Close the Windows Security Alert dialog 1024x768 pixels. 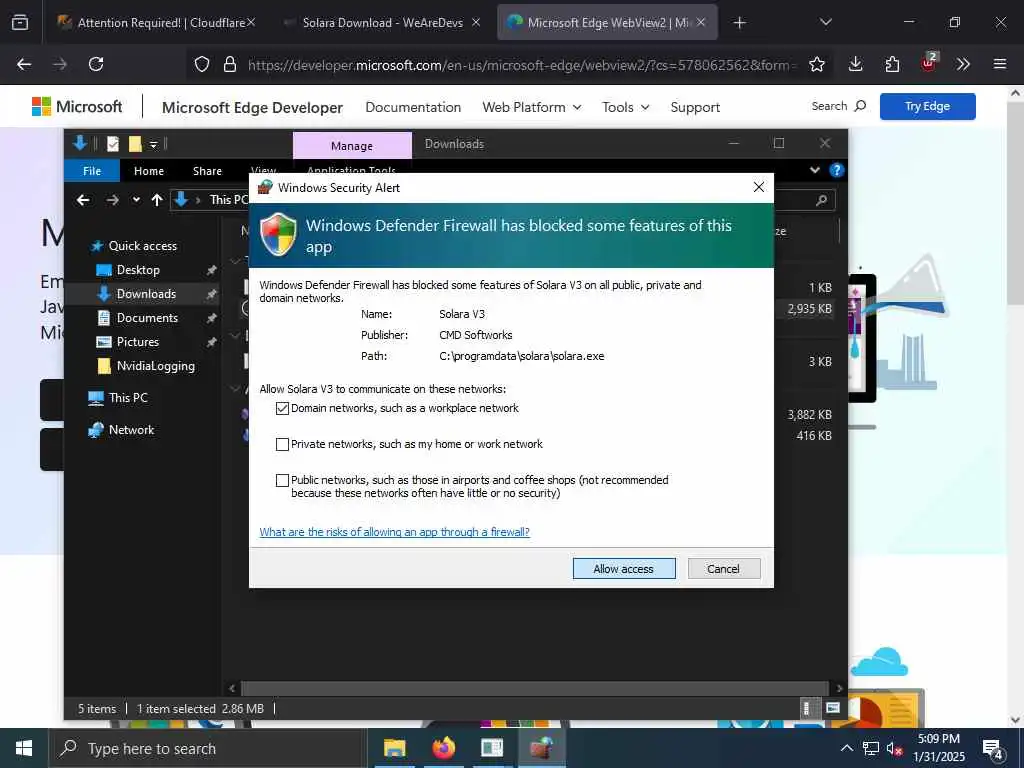point(758,187)
